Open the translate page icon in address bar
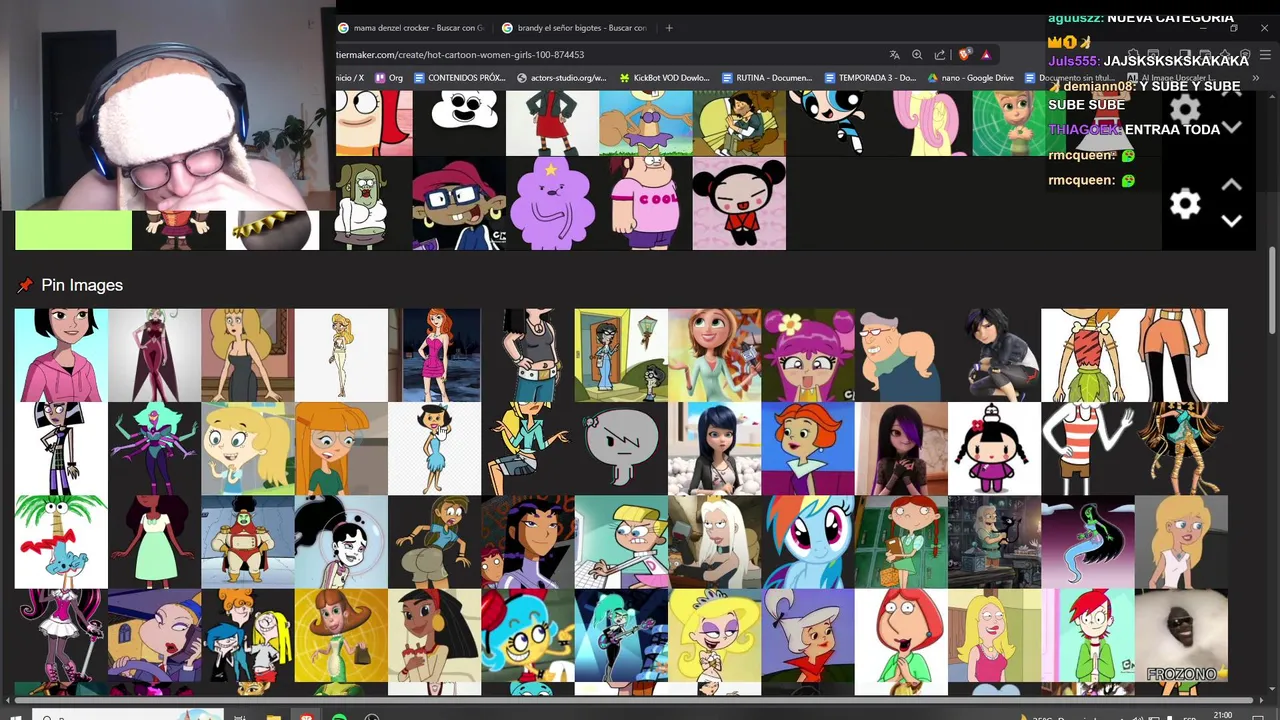This screenshot has height=720, width=1280. coord(894,55)
